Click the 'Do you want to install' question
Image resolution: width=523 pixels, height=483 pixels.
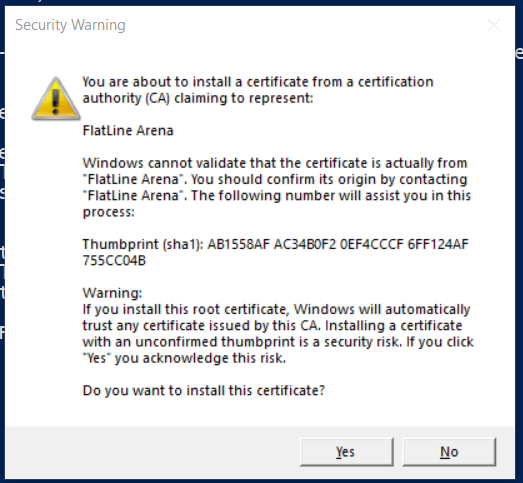tap(203, 391)
